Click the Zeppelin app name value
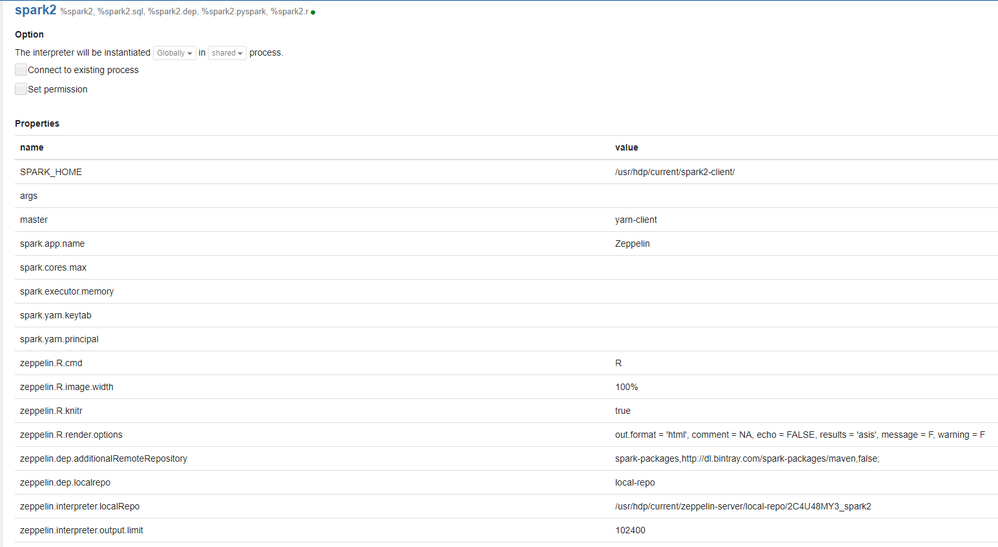Image resolution: width=998 pixels, height=547 pixels. click(x=632, y=244)
